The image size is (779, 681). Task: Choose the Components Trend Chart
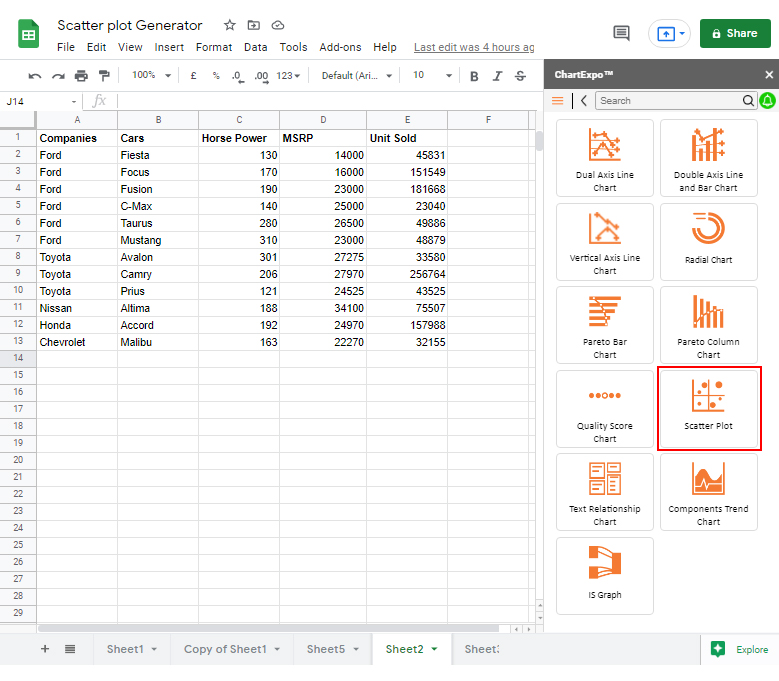pyautogui.click(x=708, y=492)
